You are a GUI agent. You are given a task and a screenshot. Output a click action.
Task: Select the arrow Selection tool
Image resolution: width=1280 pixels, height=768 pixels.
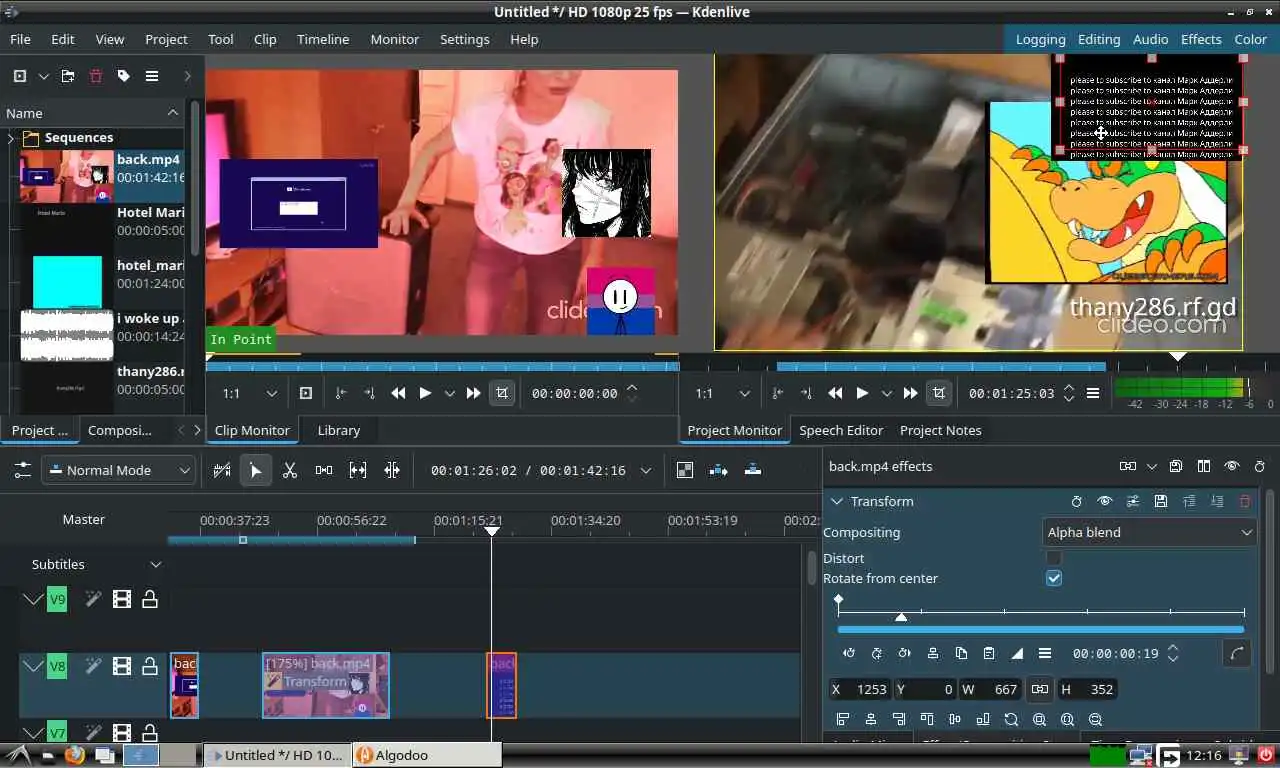(256, 470)
